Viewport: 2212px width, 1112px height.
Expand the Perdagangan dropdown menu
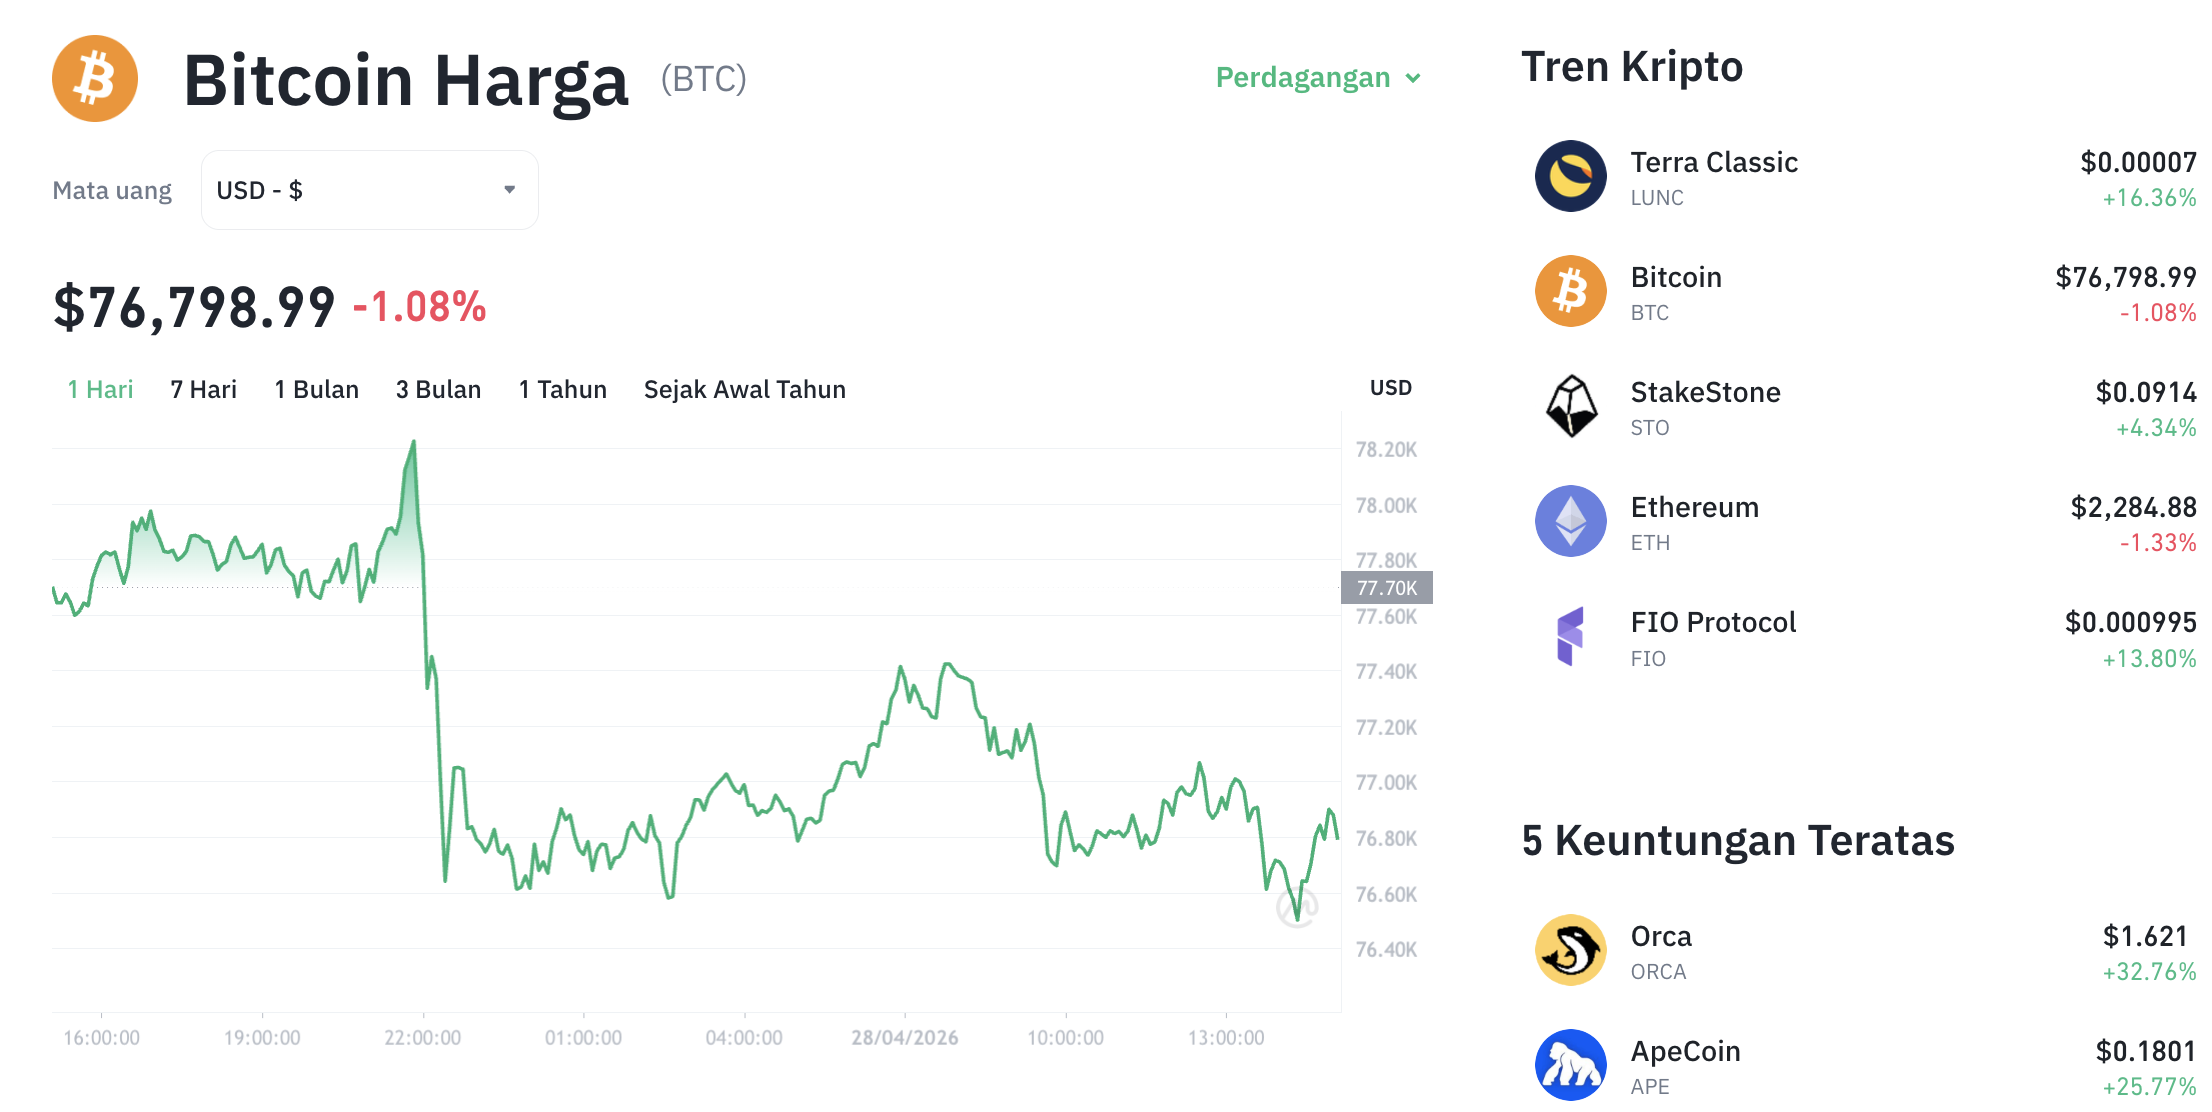click(x=1317, y=77)
